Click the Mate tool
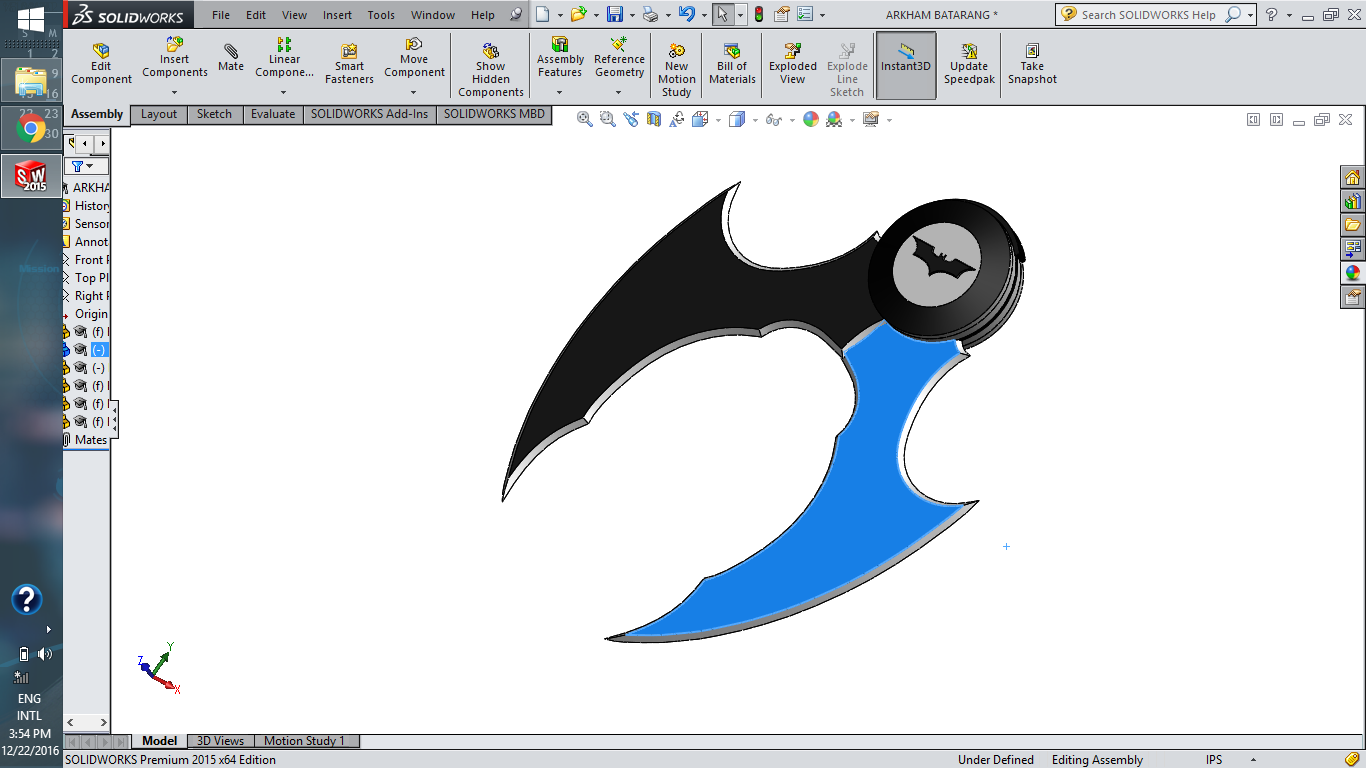 tap(231, 58)
